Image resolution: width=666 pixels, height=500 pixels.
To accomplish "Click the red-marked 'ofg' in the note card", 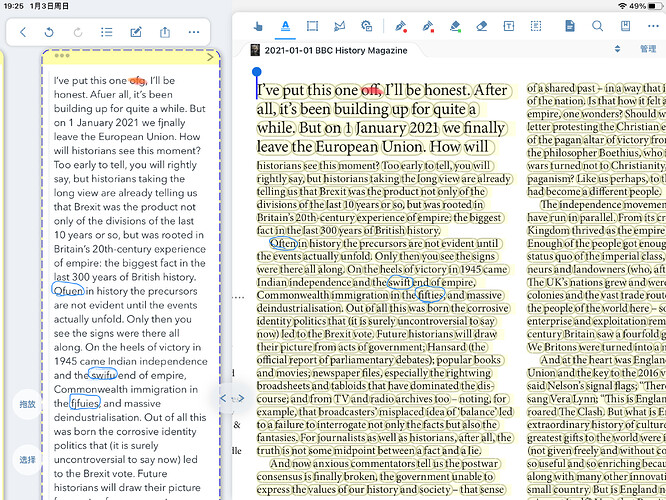I will tap(137, 80).
